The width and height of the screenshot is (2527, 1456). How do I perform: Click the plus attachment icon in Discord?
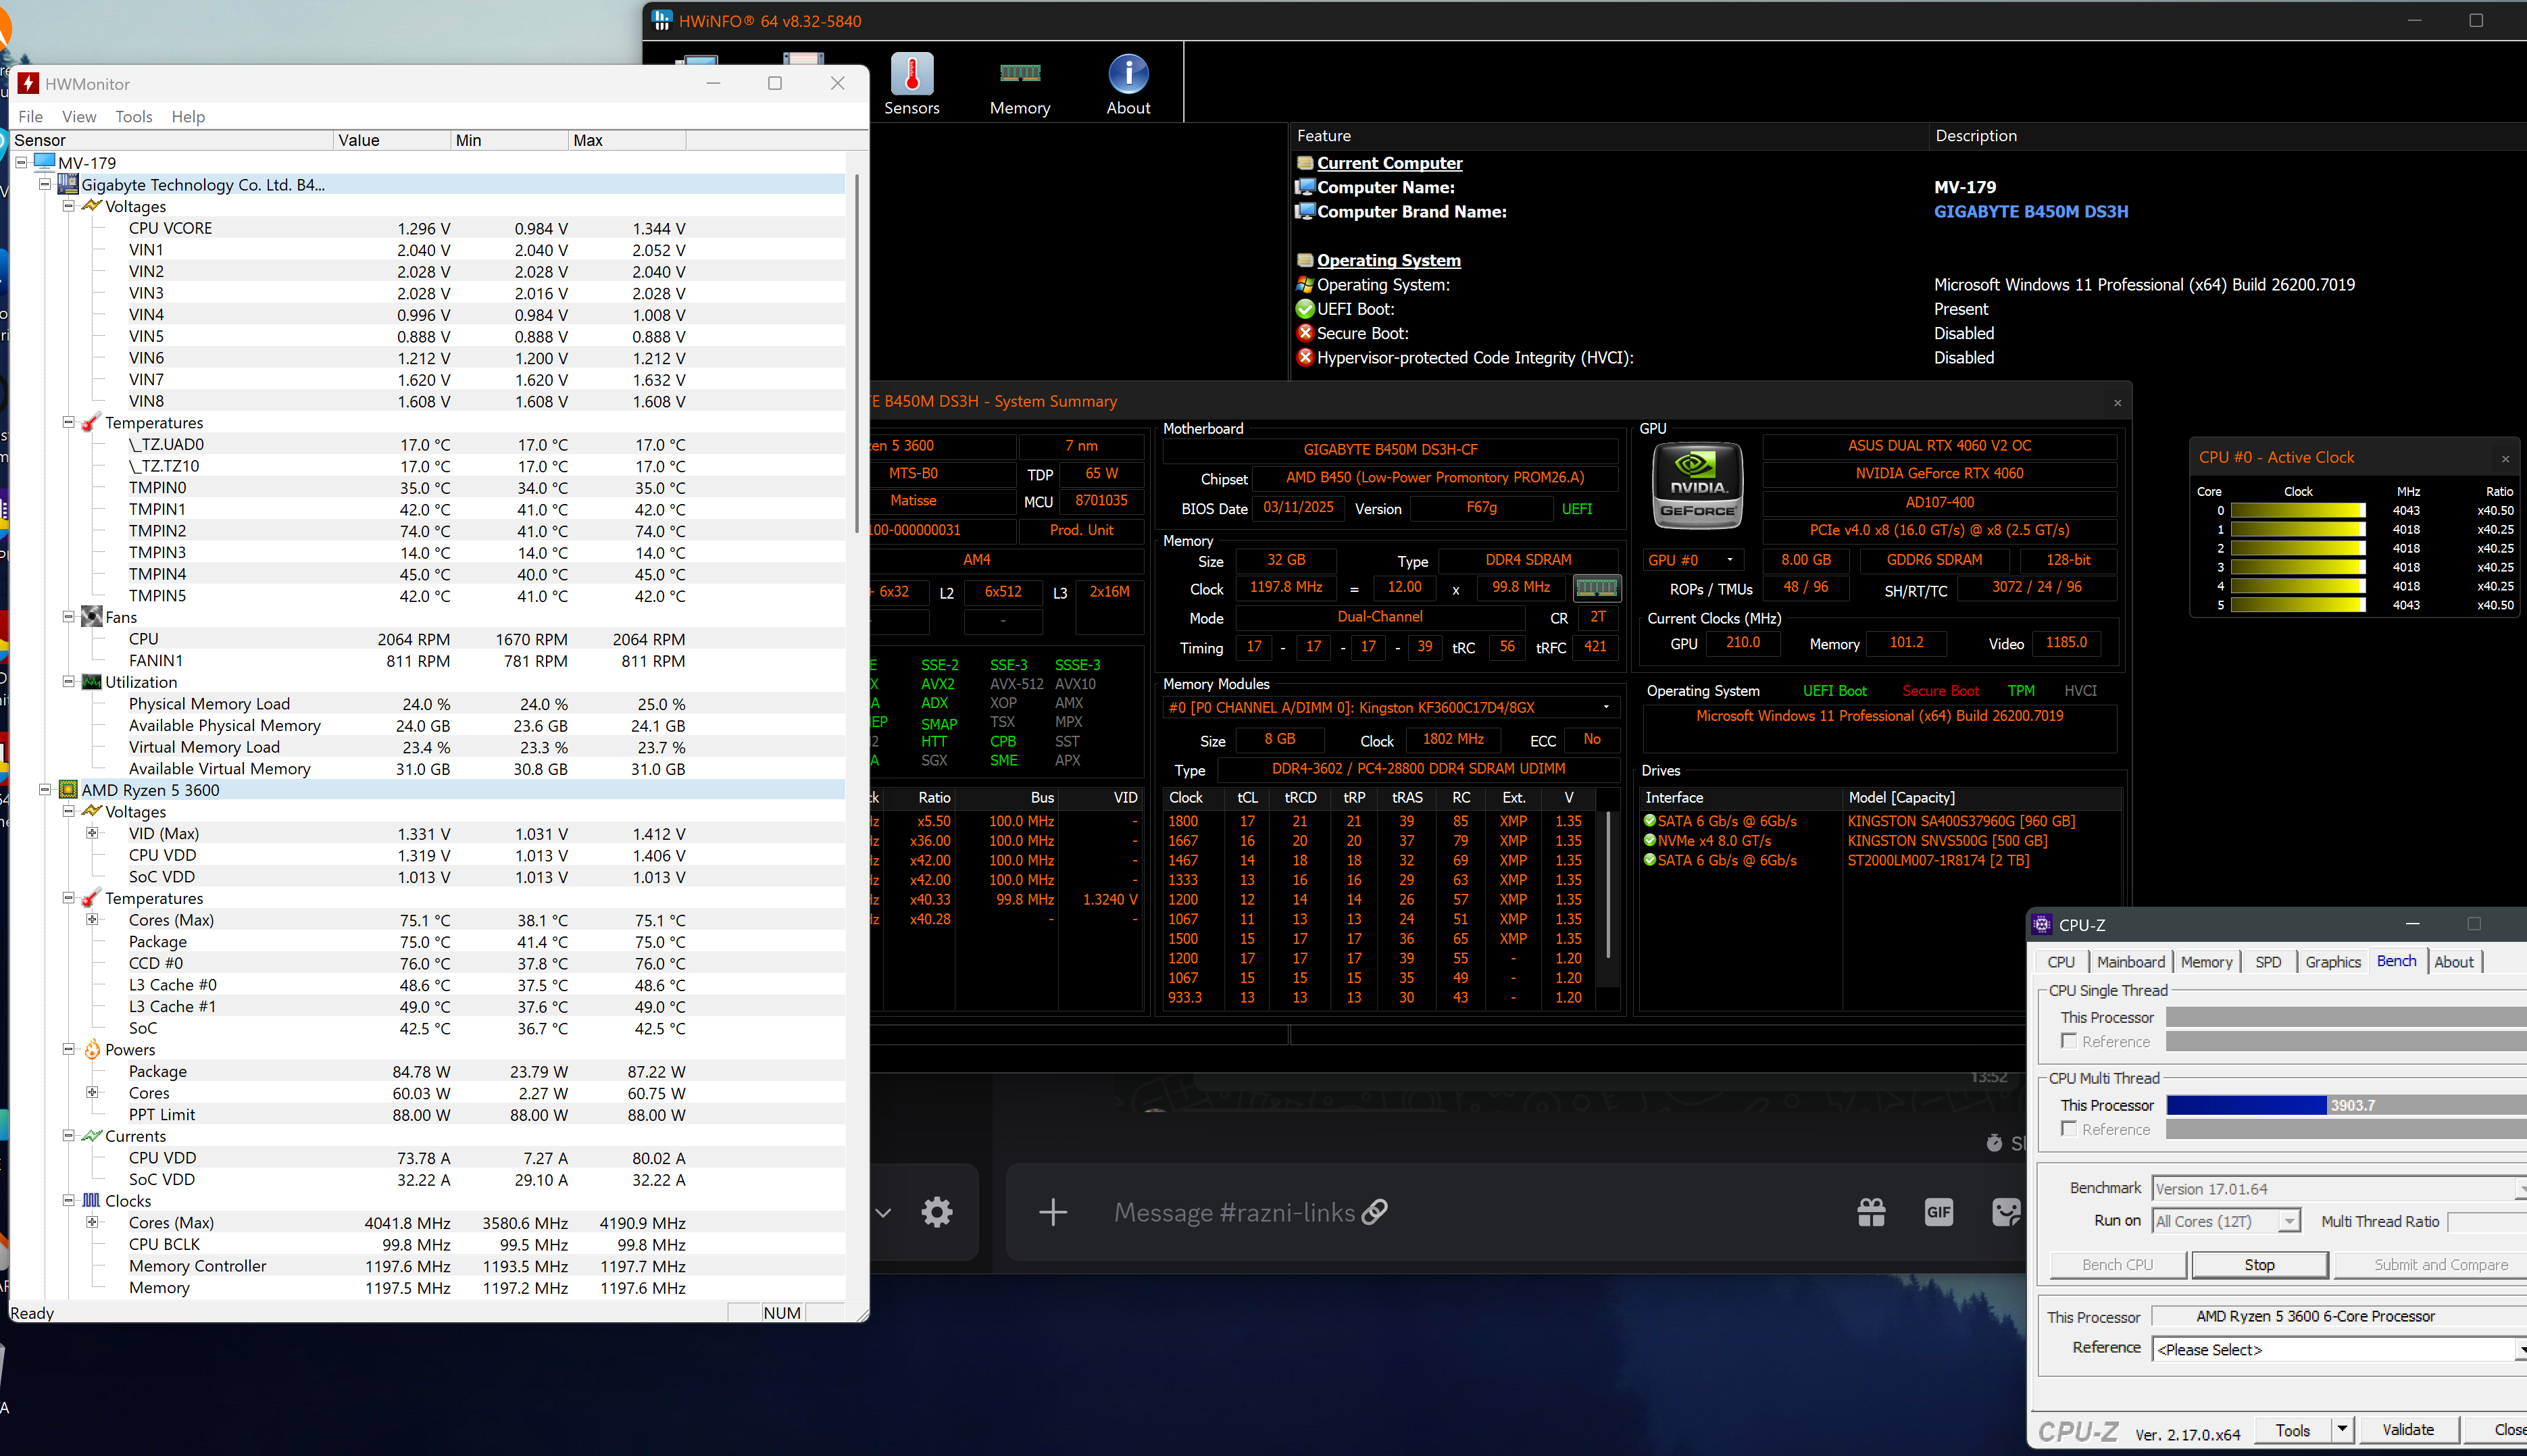pyautogui.click(x=1053, y=1212)
